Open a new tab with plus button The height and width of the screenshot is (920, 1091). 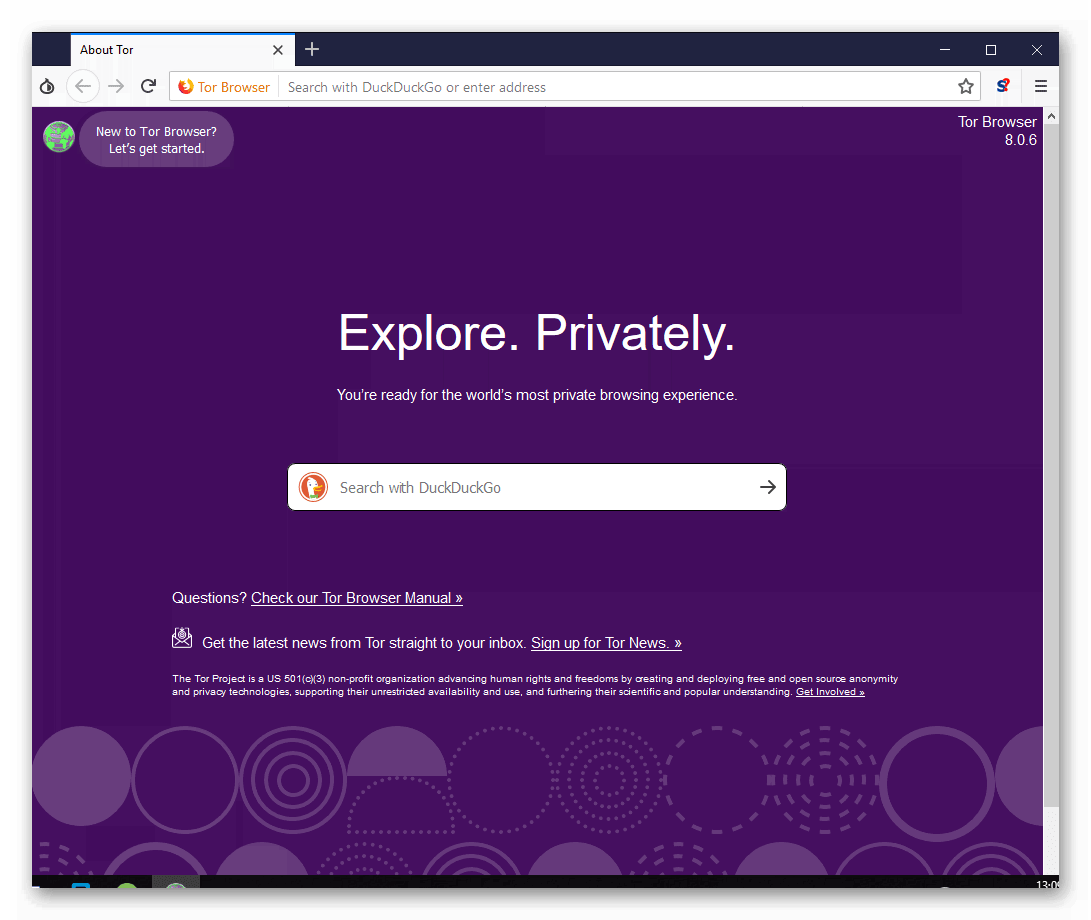pos(312,49)
